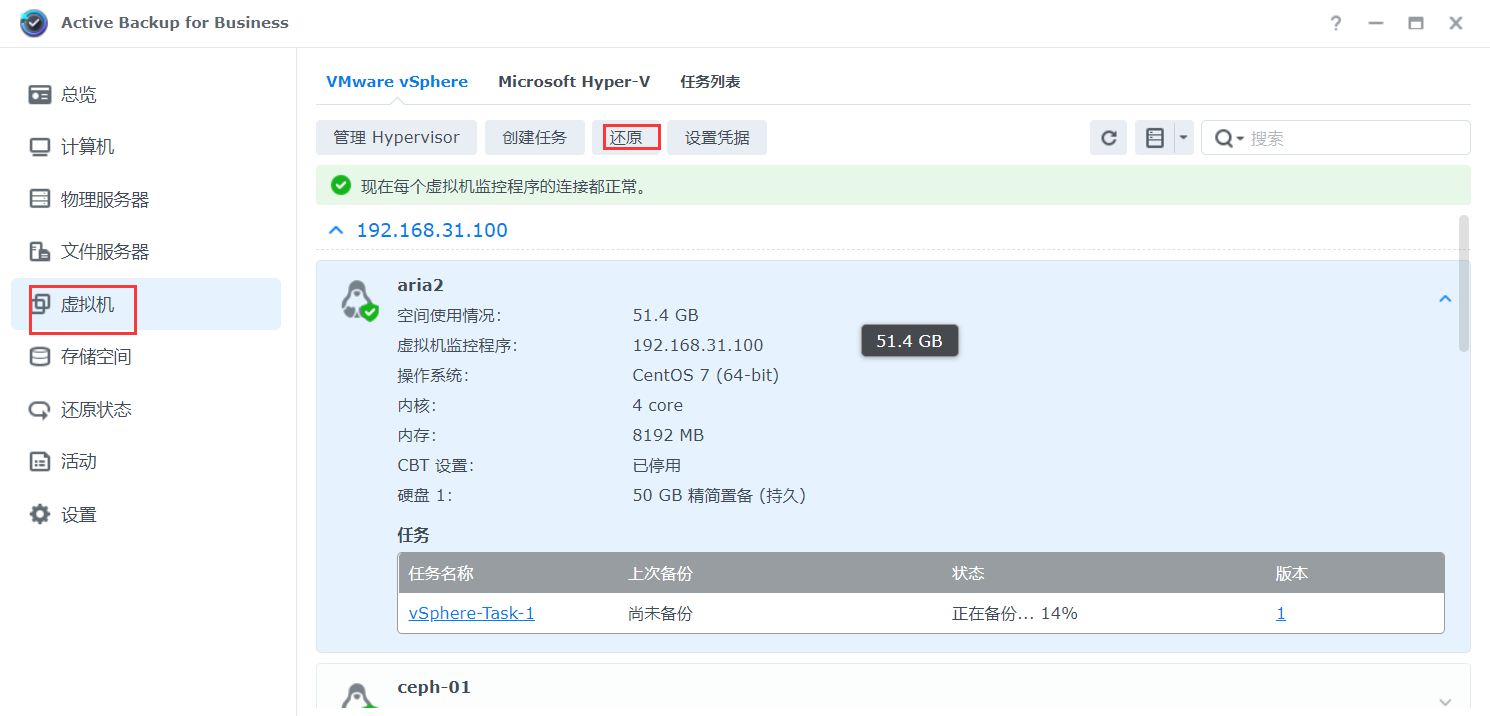1490x716 pixels.
Task: Click the ceph-01 VM name
Action: tap(434, 688)
